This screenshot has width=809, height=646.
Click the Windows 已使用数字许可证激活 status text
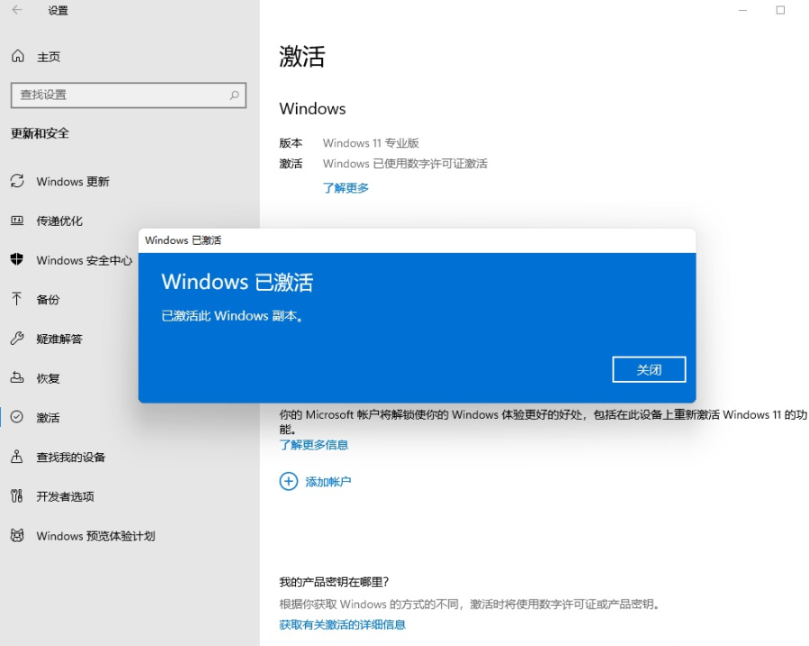coord(405,164)
